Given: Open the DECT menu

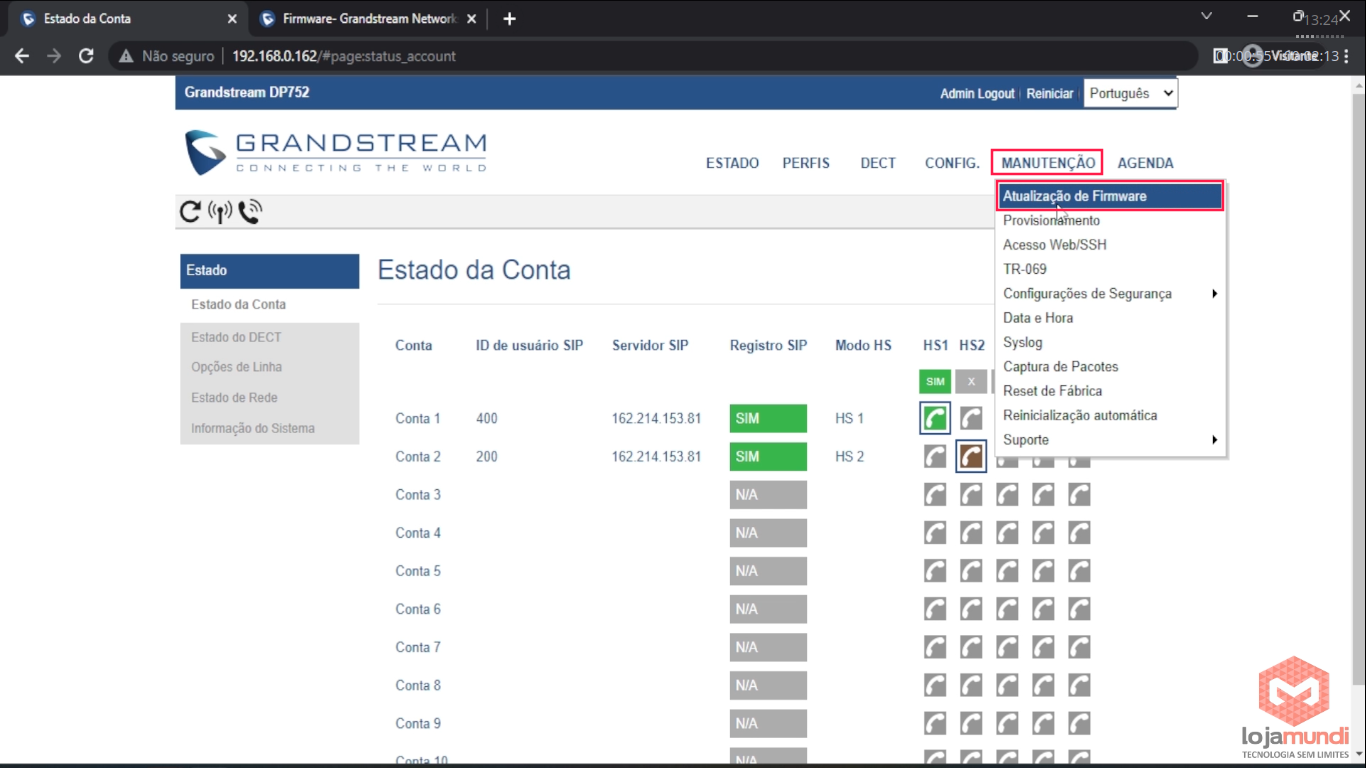Looking at the screenshot, I should coord(878,163).
